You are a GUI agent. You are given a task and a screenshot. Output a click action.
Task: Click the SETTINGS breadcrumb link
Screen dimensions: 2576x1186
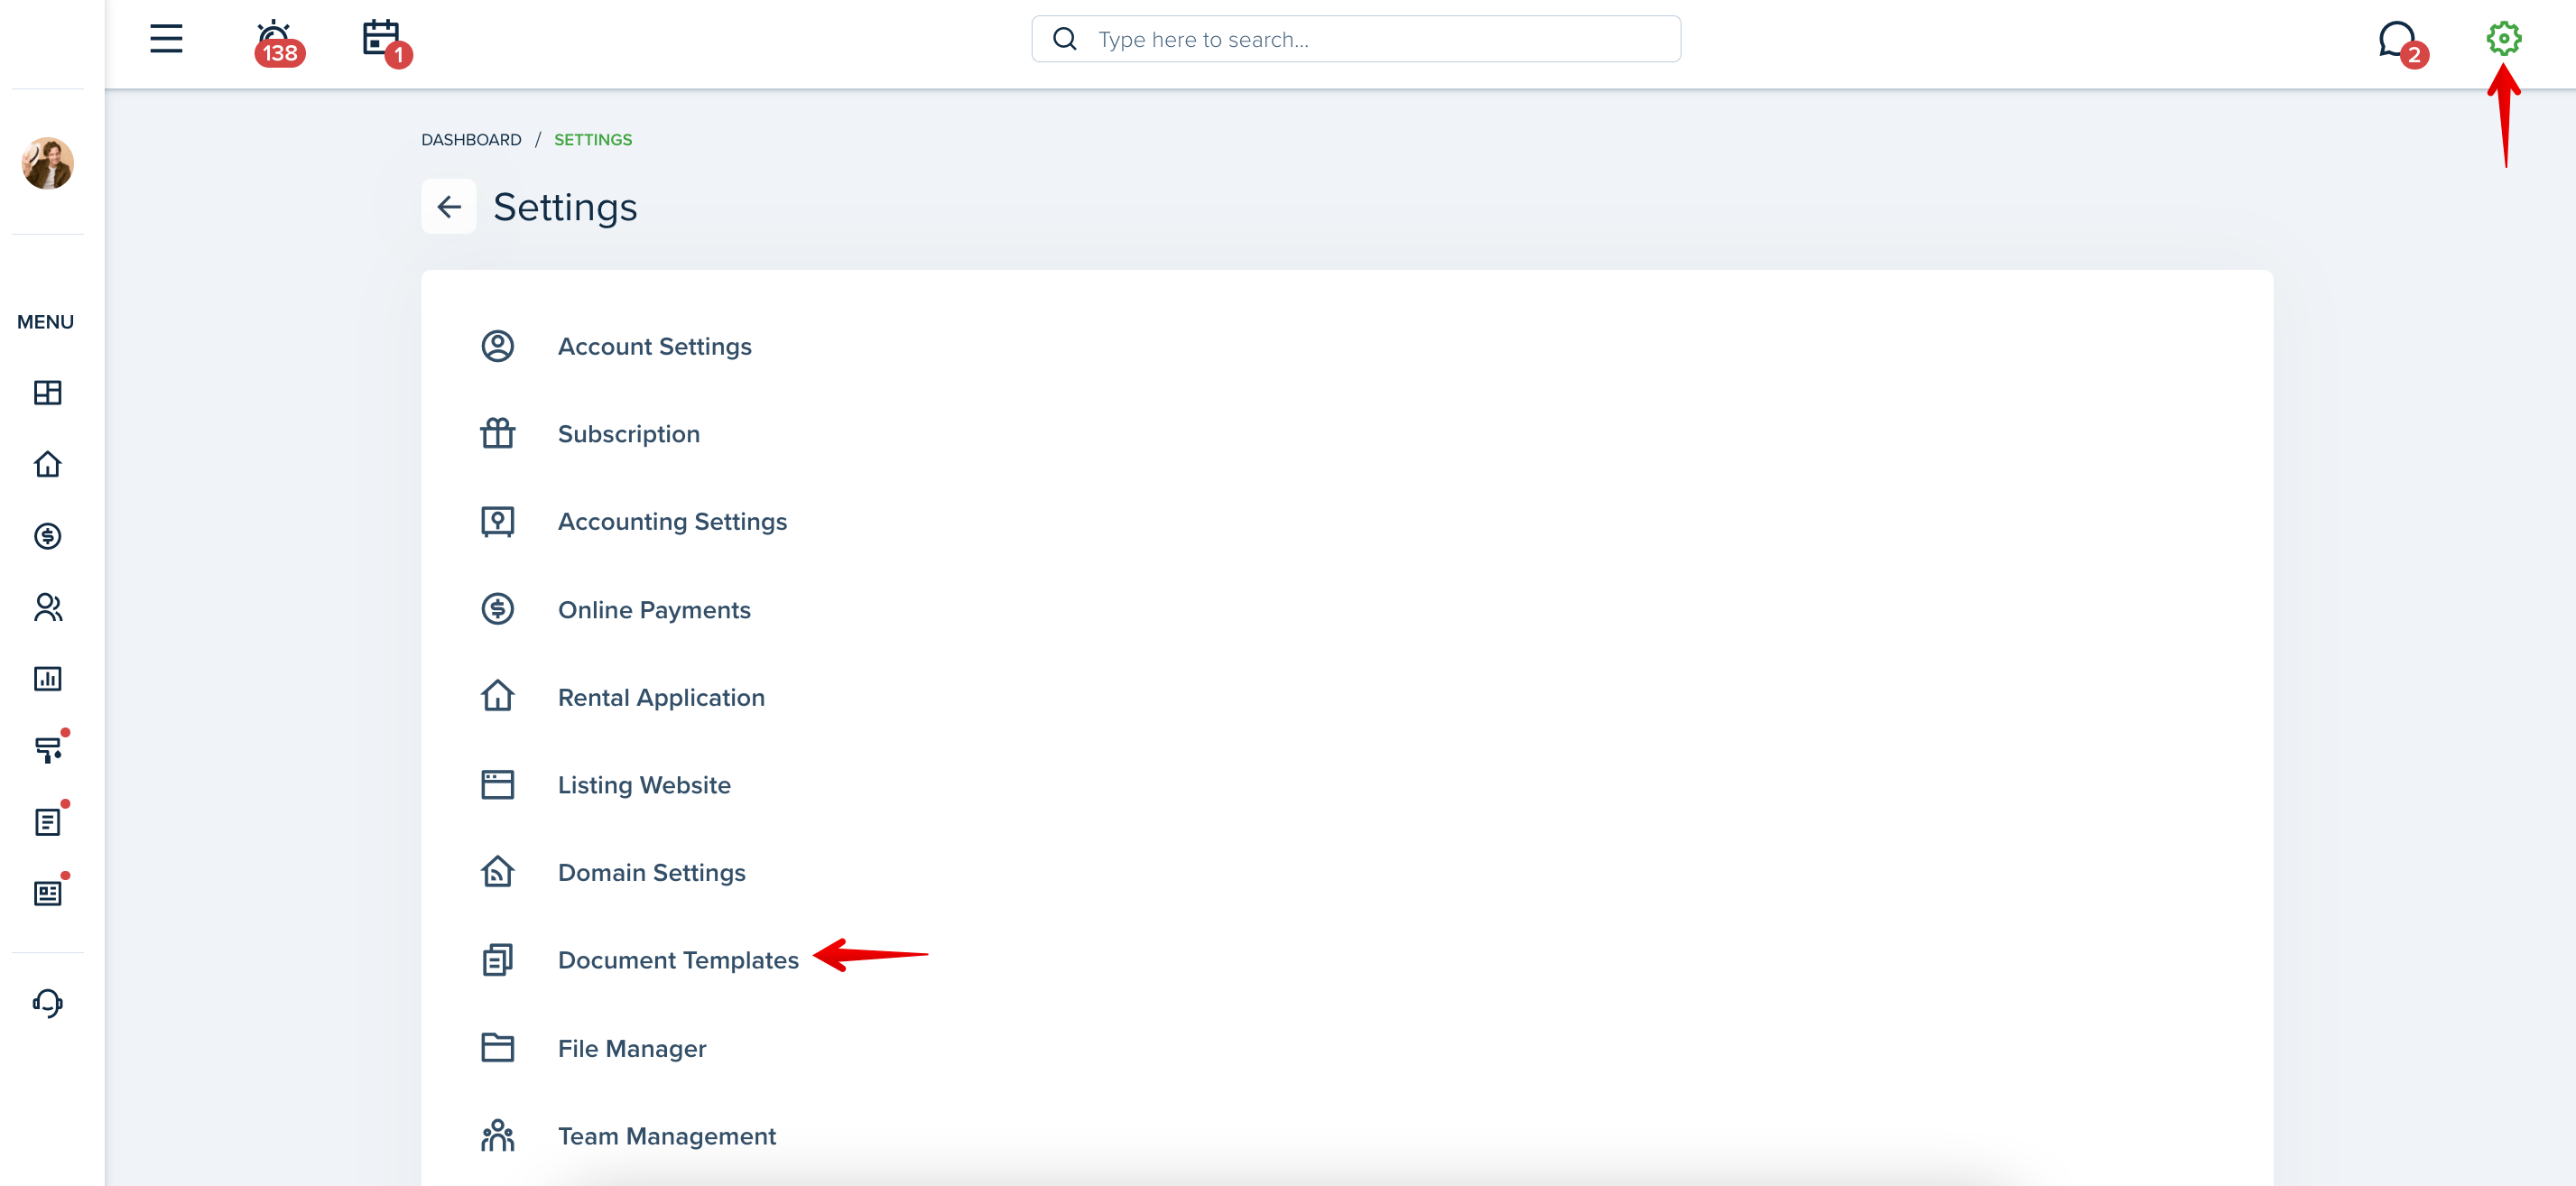[593, 140]
